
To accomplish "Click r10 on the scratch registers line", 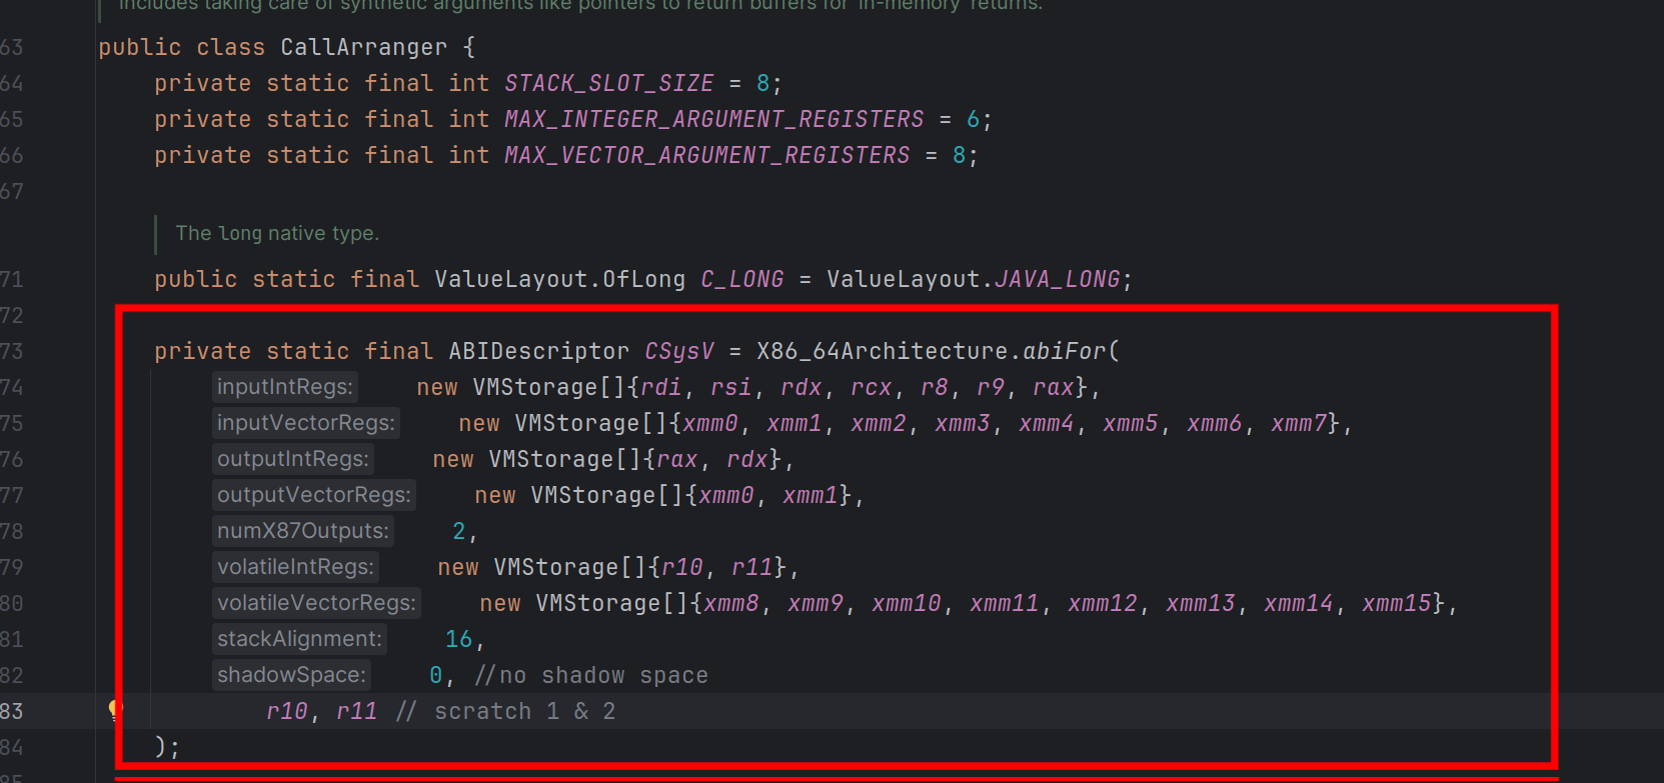I will [x=287, y=711].
